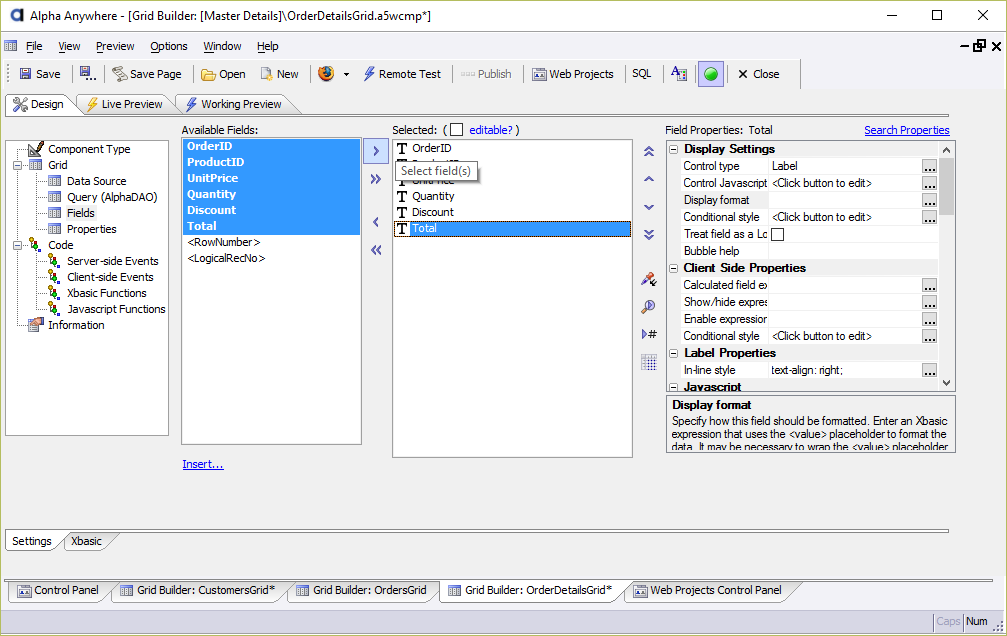
Task: Select Javascript Functions tree node
Action: click(x=116, y=310)
